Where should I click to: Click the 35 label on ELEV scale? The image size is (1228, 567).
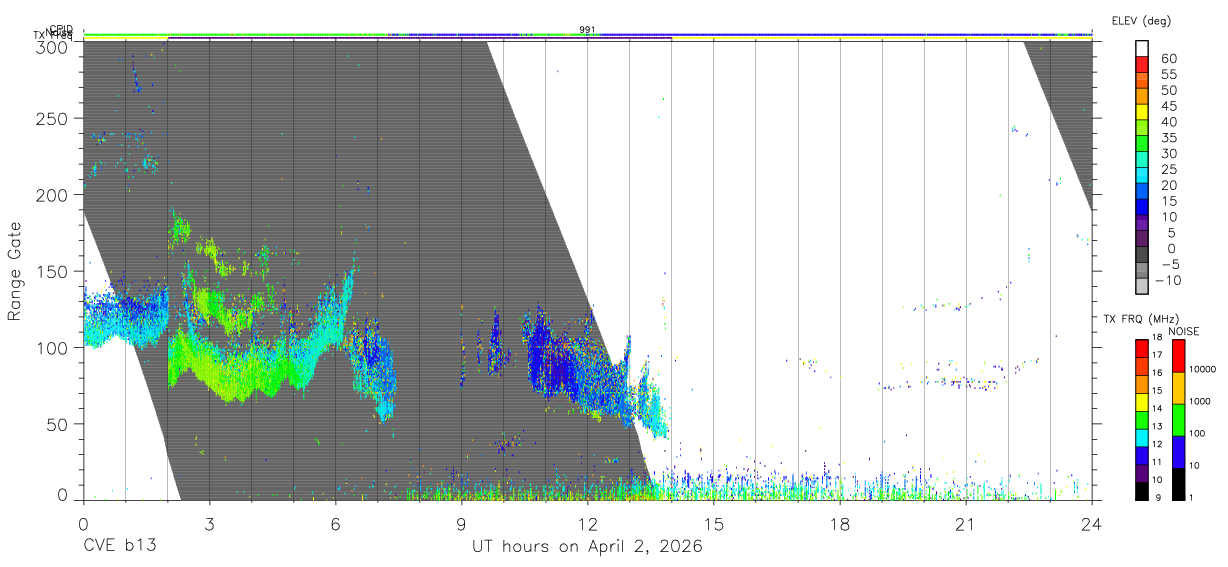point(1168,138)
